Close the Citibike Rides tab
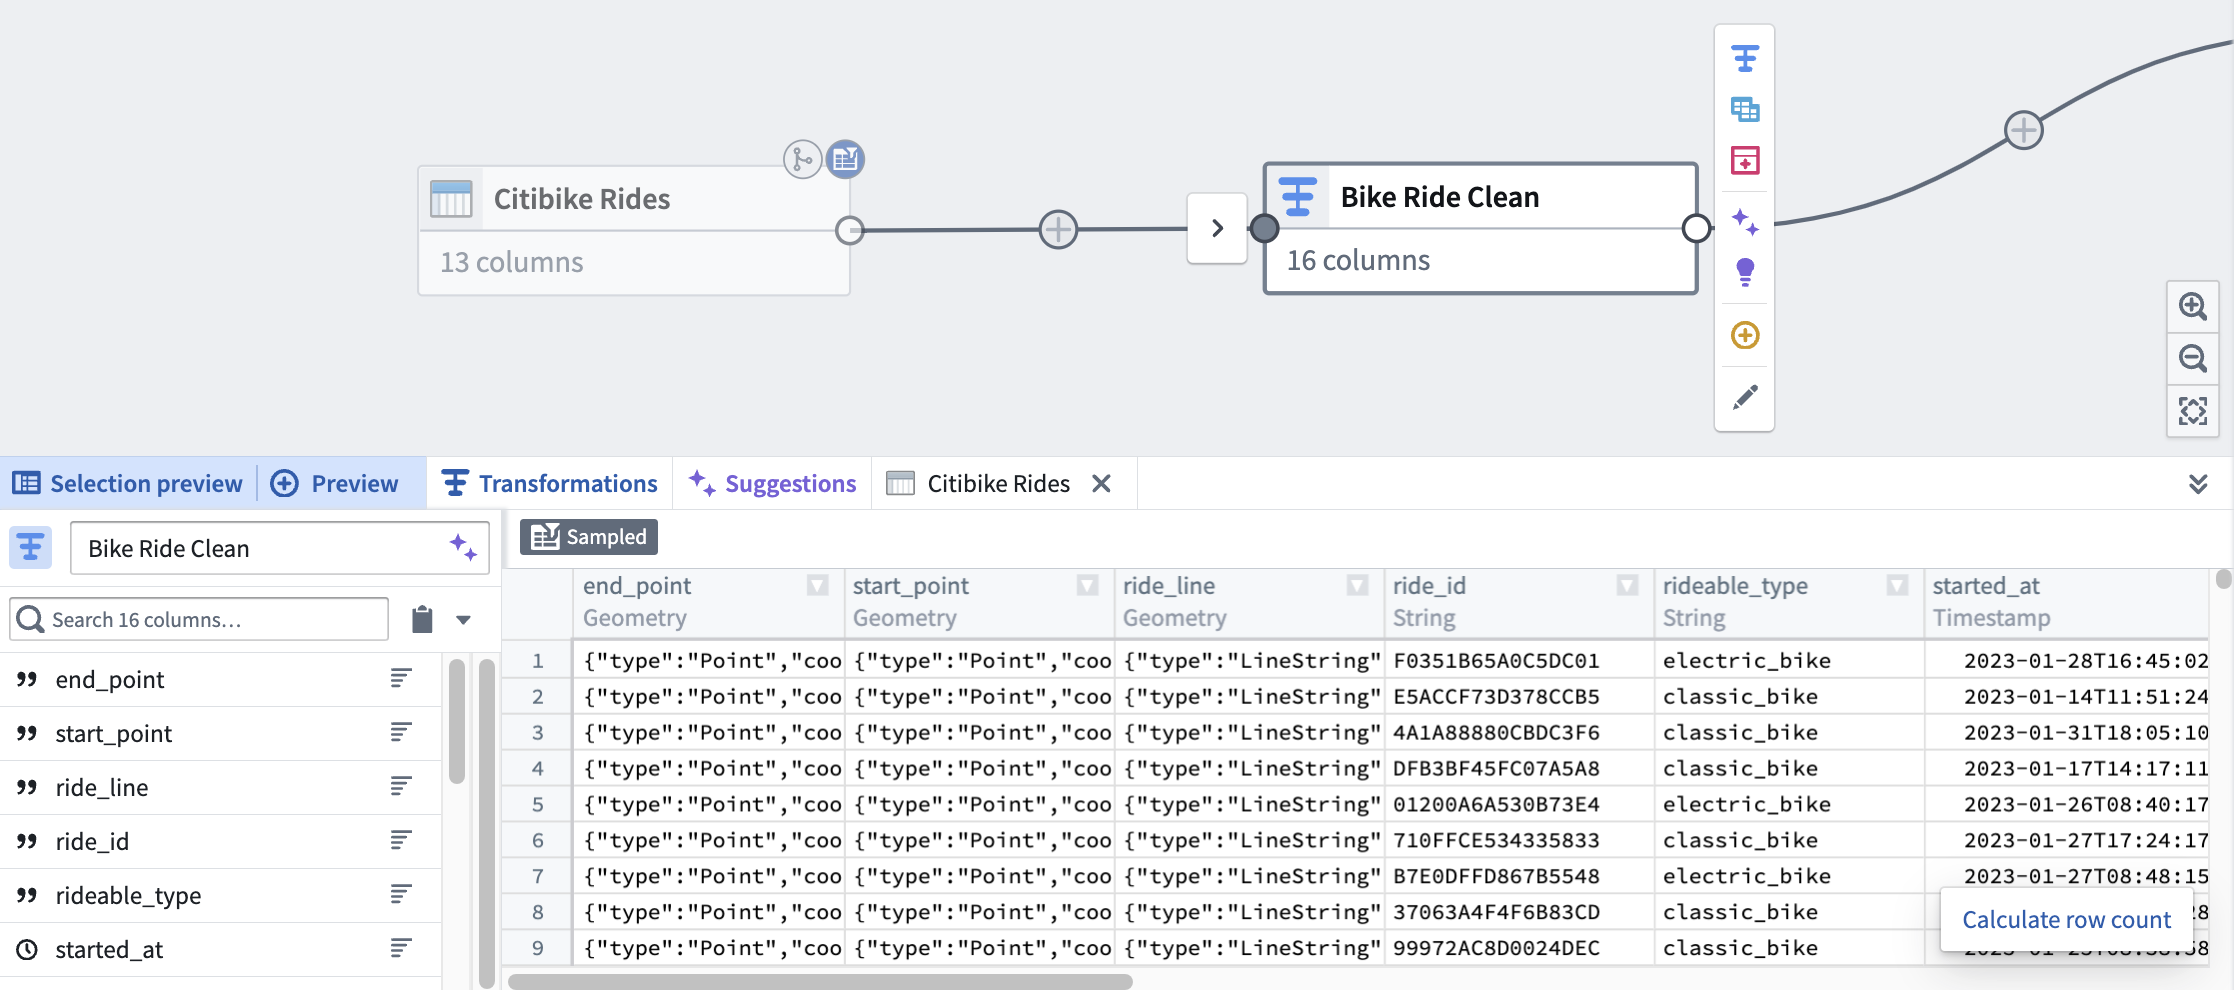Viewport: 2234px width, 990px height. pos(1102,484)
